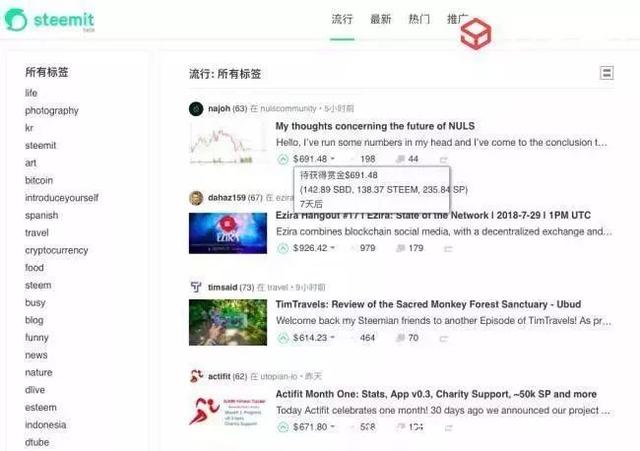Image resolution: width=640 pixels, height=451 pixels.
Task: Open the art tag
Action: [x=31, y=163]
